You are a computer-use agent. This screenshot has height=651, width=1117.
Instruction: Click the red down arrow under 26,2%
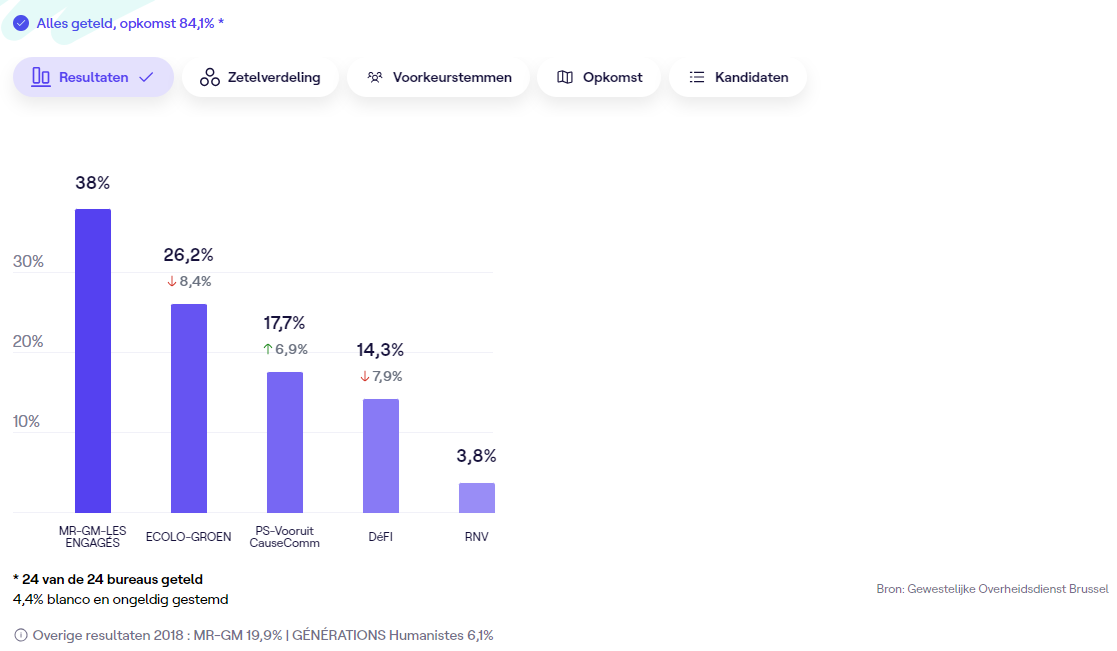pyautogui.click(x=171, y=282)
